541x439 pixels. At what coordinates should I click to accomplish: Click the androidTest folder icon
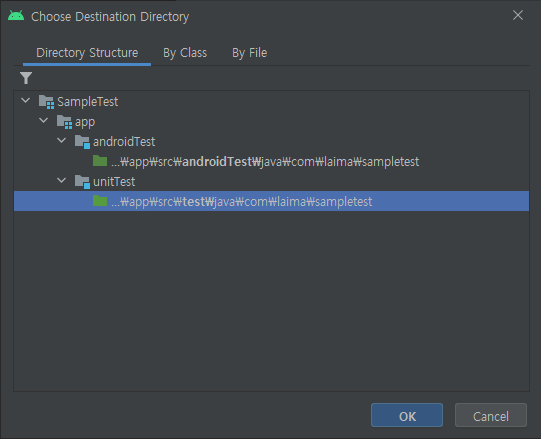click(x=82, y=142)
